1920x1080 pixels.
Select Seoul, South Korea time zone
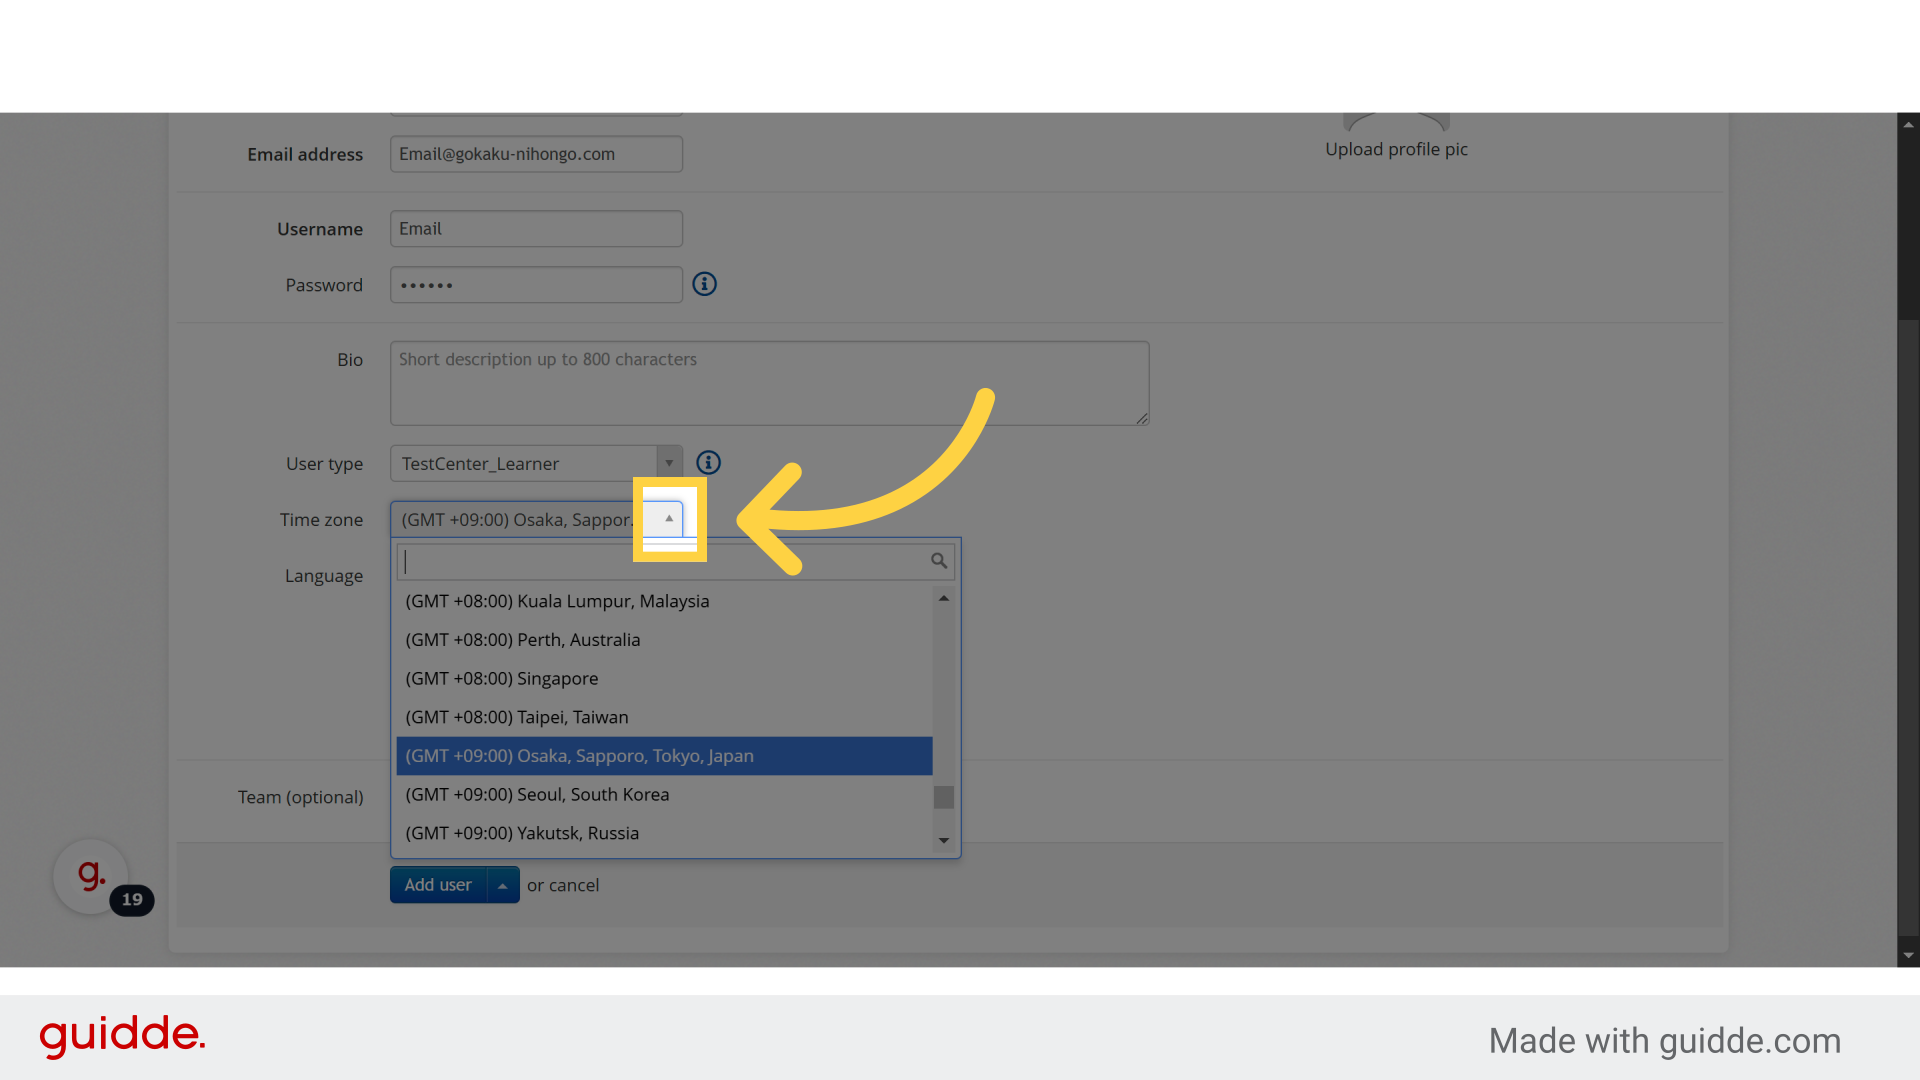537,794
